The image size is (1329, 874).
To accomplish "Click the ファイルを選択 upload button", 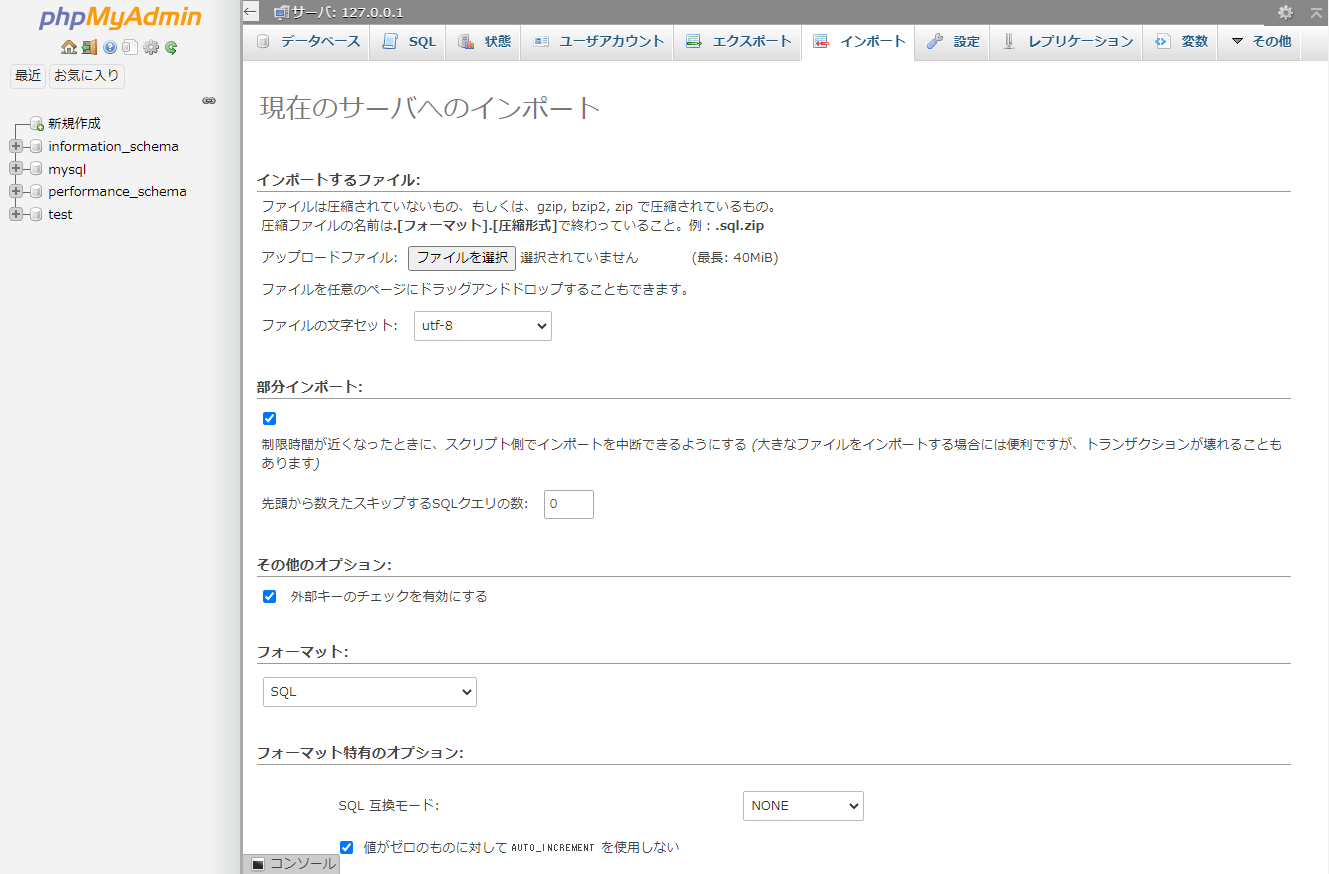I will click(x=461, y=258).
